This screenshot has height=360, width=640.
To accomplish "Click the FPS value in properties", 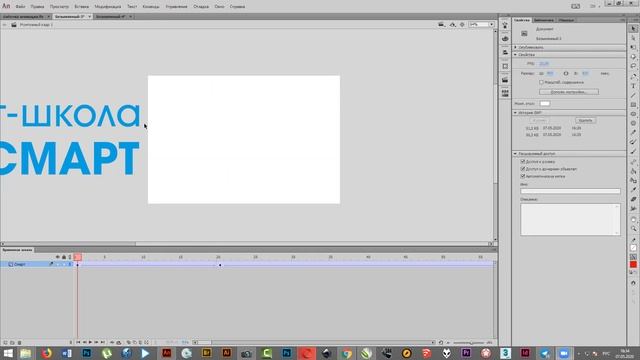I will pyautogui.click(x=544, y=64).
